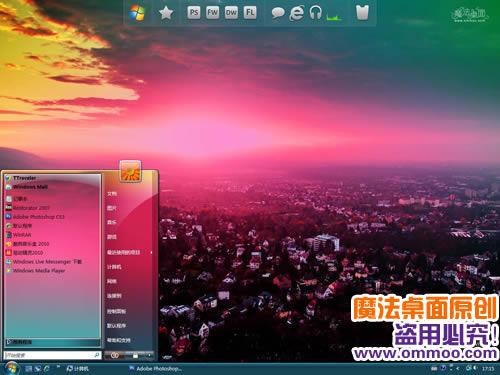The image size is (500, 375).
Task: Expand the All Programs arrow entry
Action: click(52, 342)
